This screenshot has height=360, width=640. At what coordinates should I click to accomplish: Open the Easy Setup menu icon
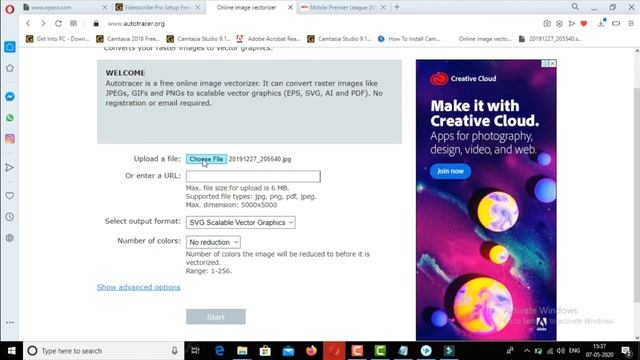631,24
